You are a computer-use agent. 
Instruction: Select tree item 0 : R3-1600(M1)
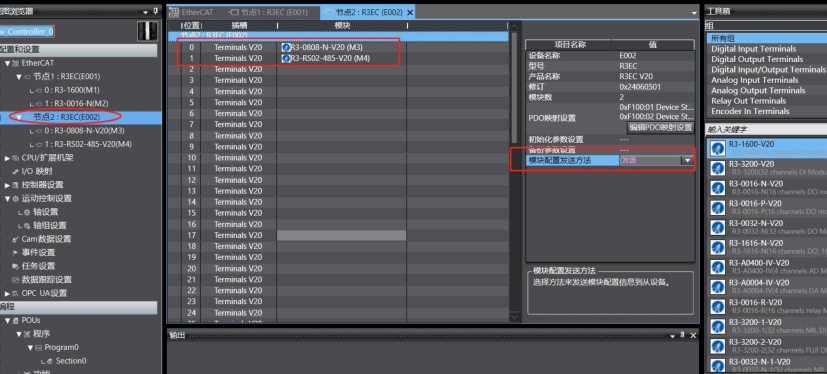tap(72, 90)
